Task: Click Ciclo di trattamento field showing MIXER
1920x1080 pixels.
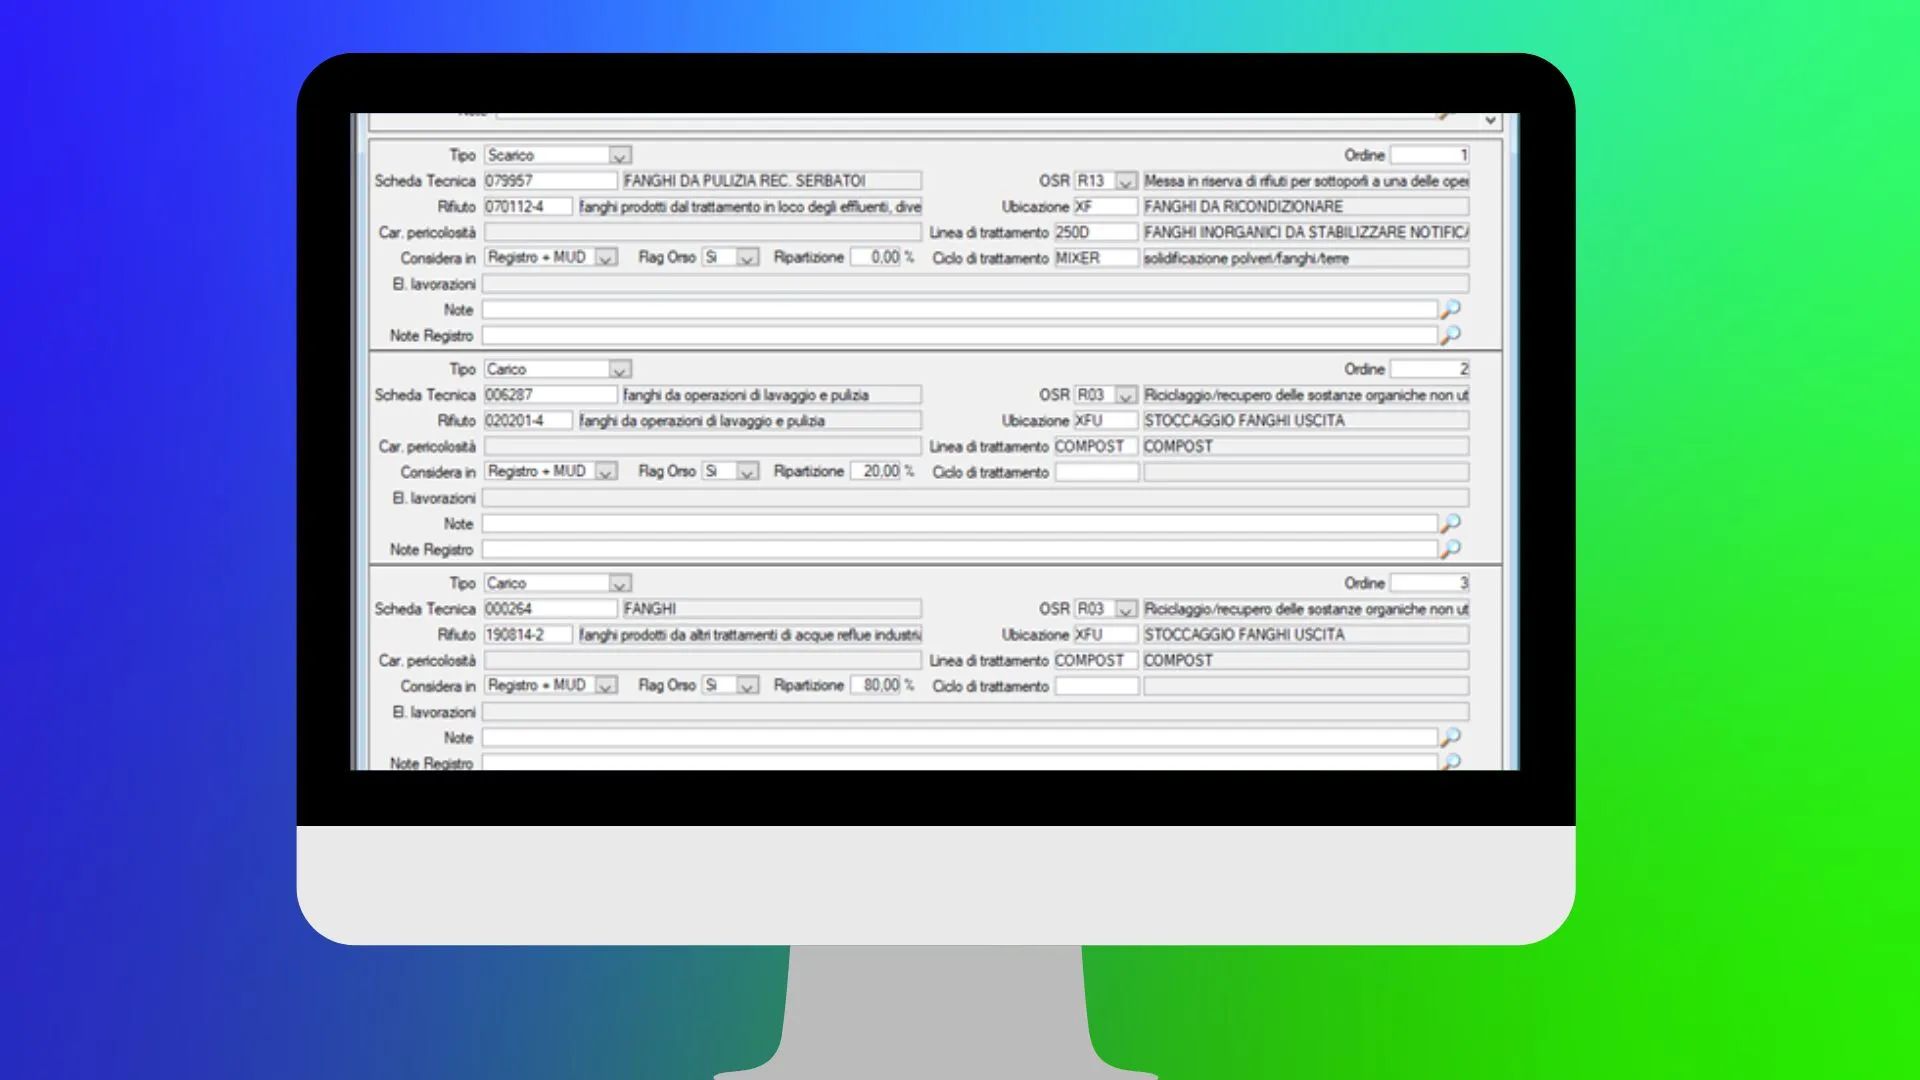Action: point(1095,258)
